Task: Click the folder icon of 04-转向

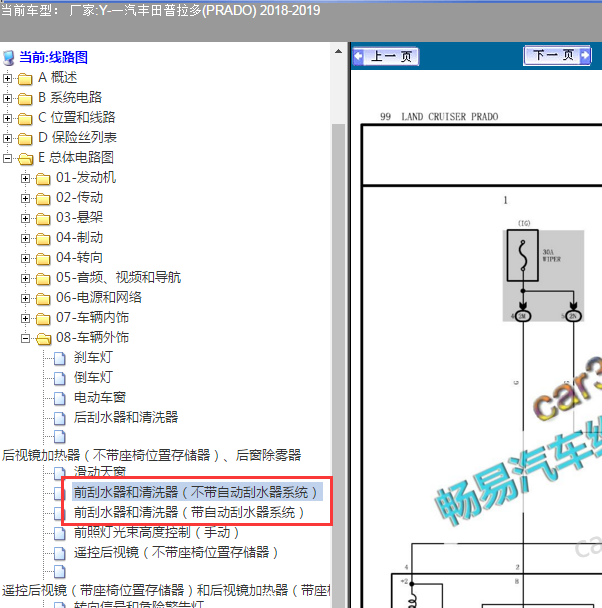Action: [x=43, y=259]
